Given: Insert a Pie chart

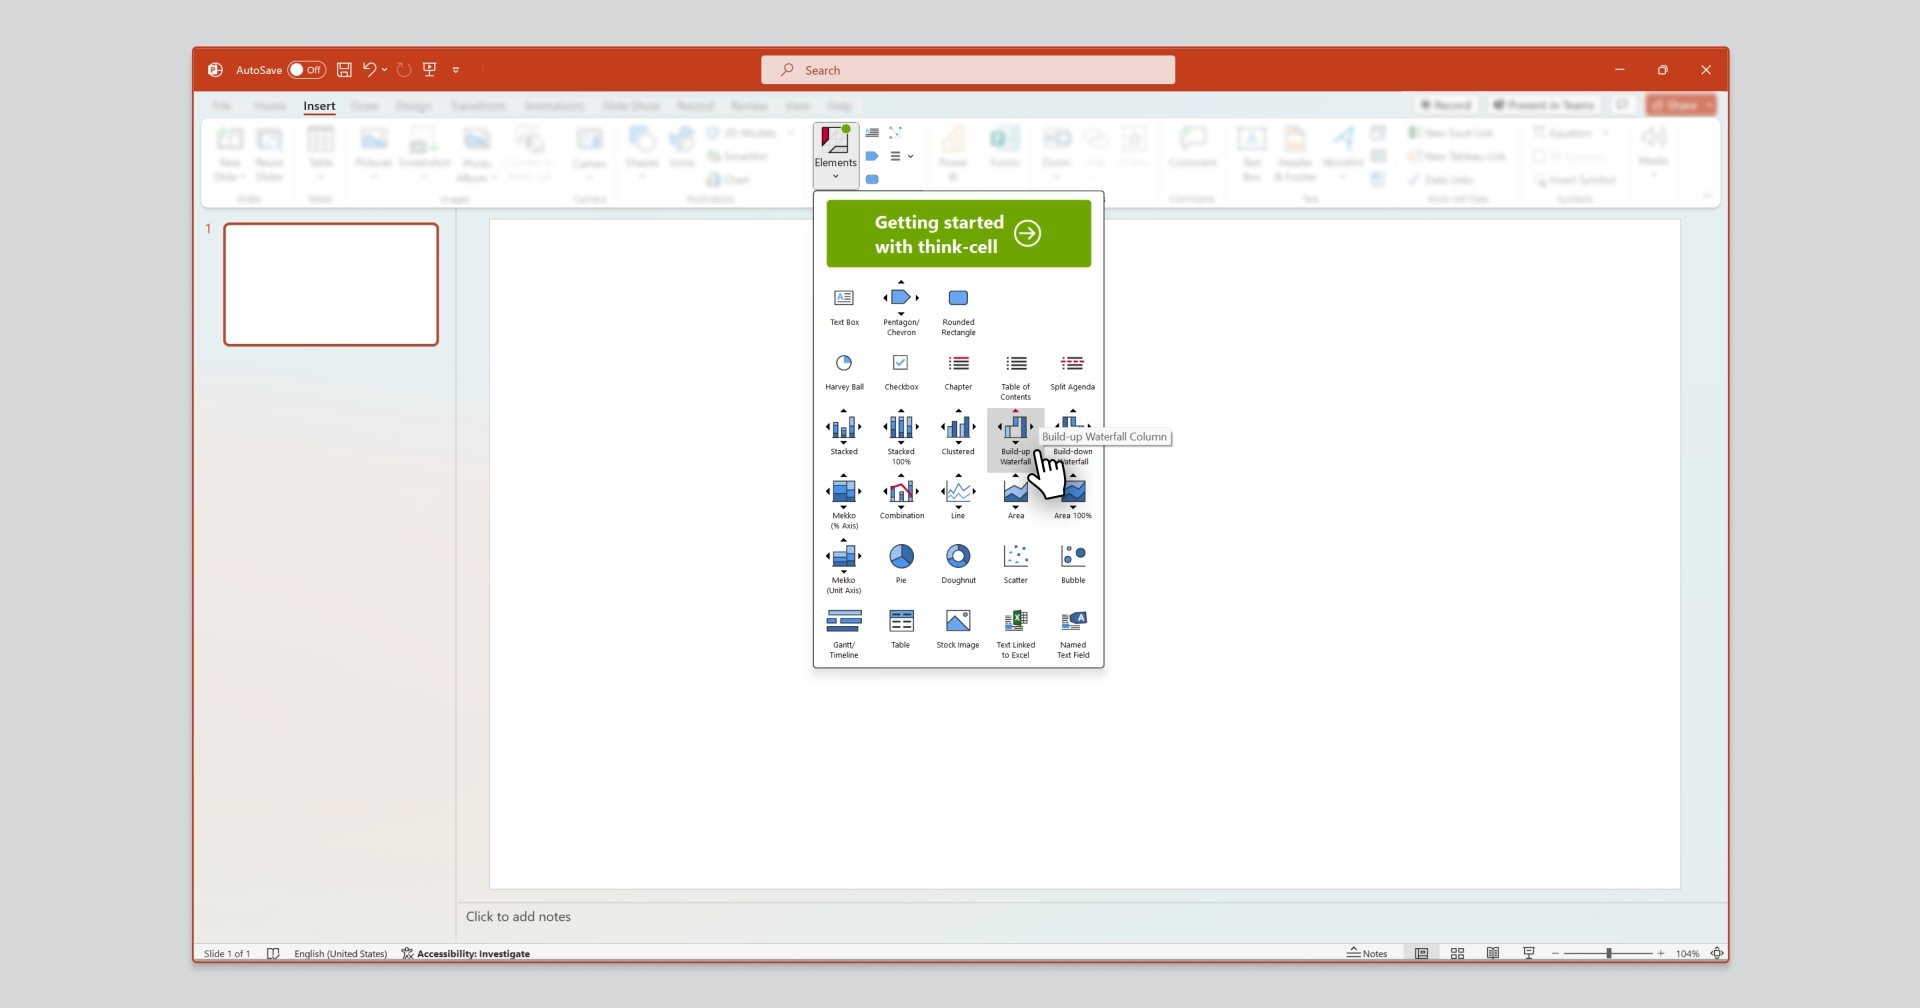Looking at the screenshot, I should click(x=901, y=563).
